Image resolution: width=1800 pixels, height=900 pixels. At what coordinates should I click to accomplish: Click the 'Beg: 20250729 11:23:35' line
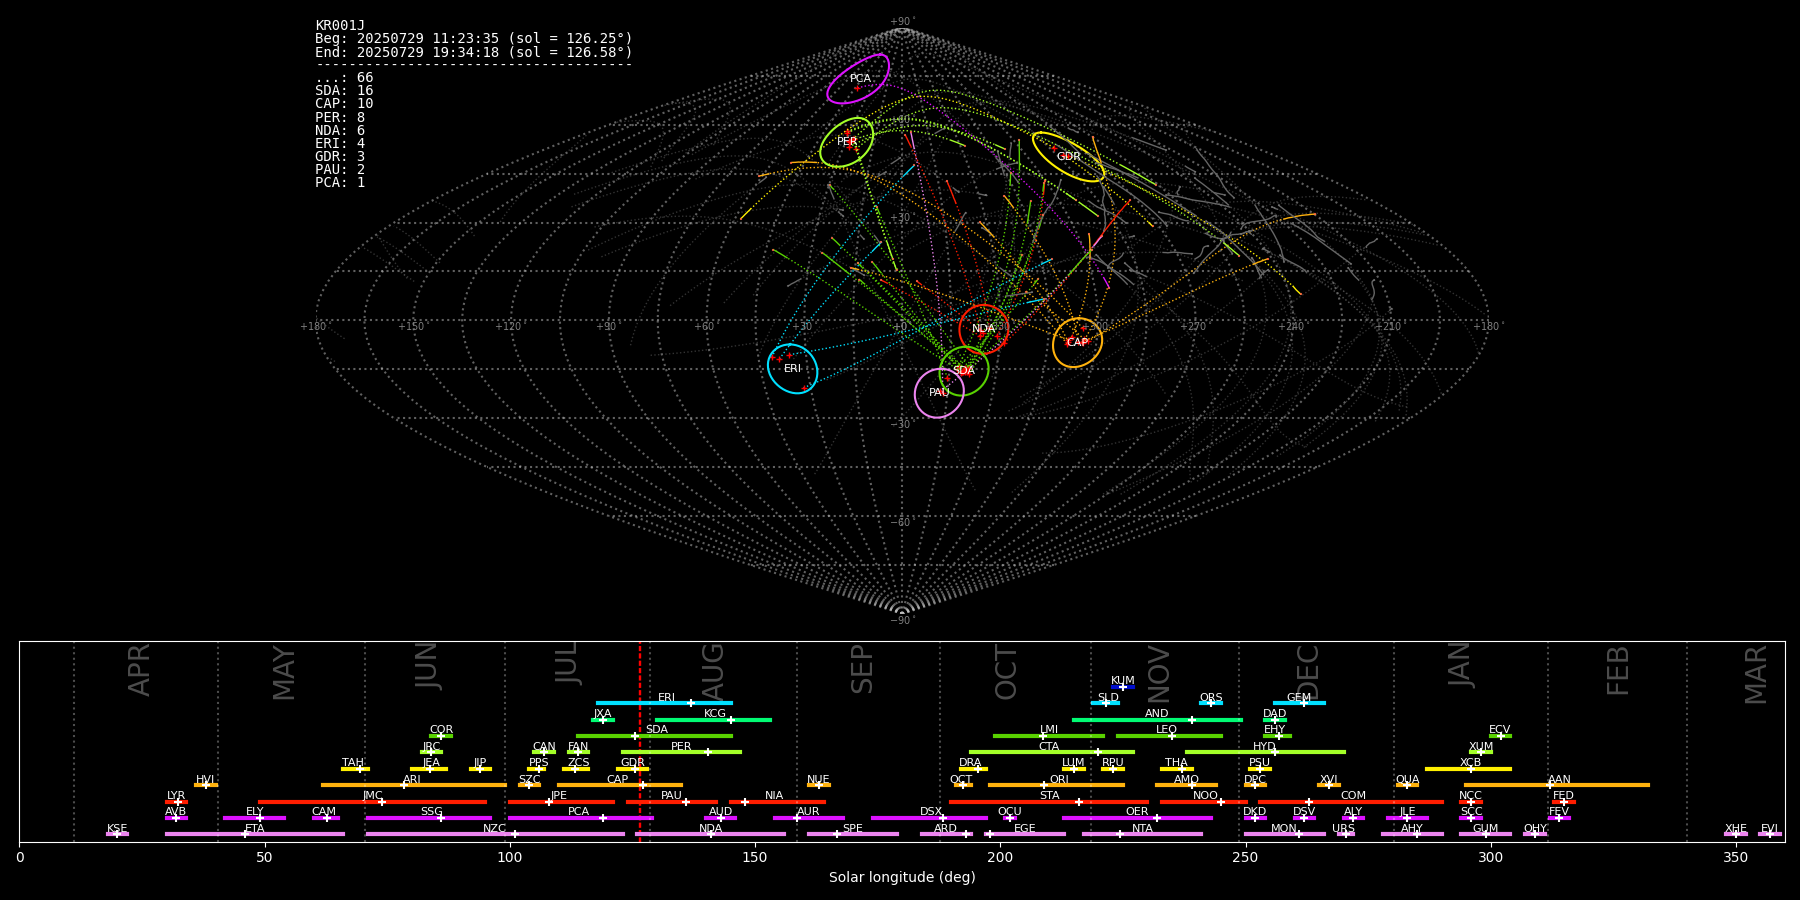pos(474,39)
